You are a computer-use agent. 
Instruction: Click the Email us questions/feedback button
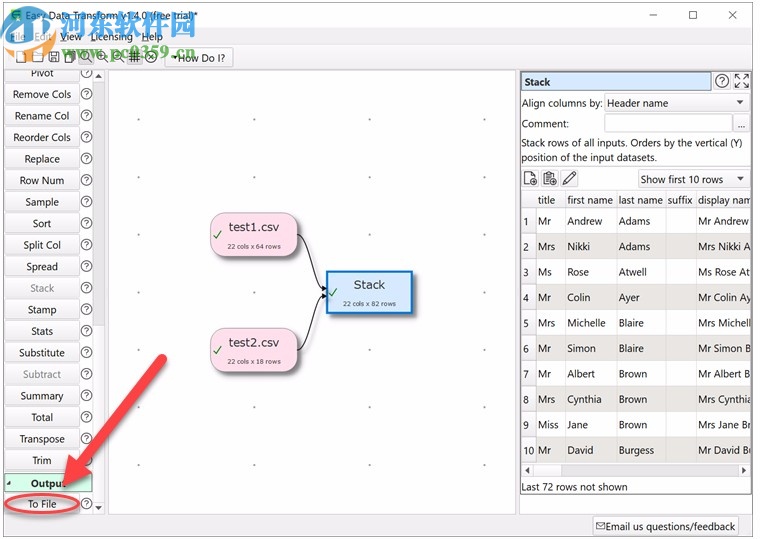pyautogui.click(x=665, y=526)
